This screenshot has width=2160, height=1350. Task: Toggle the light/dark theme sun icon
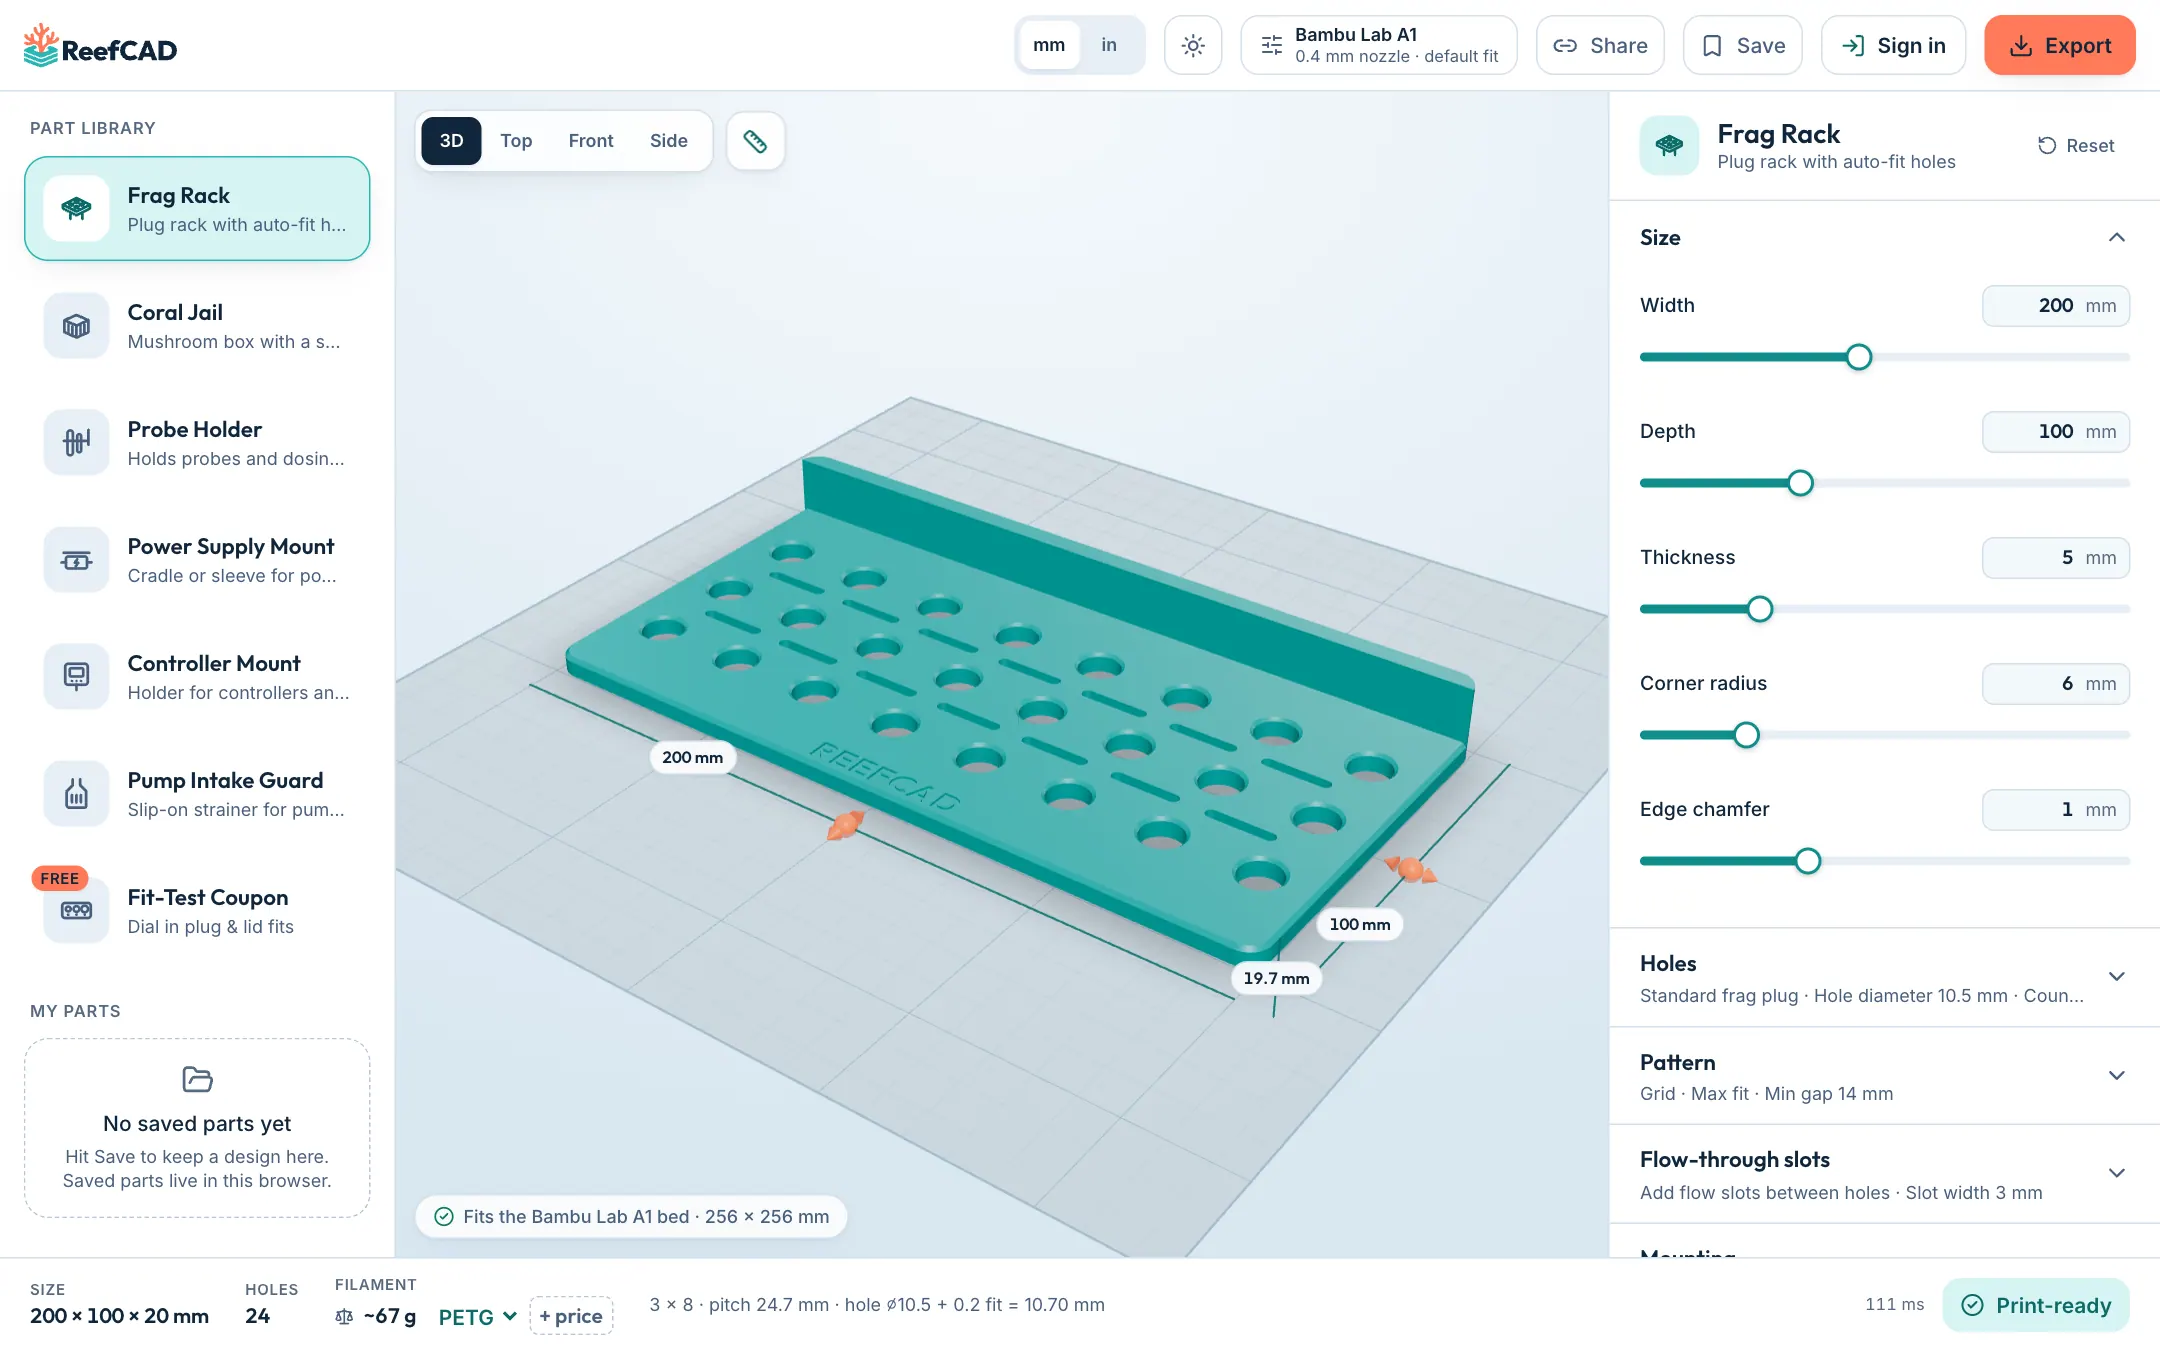coord(1193,45)
